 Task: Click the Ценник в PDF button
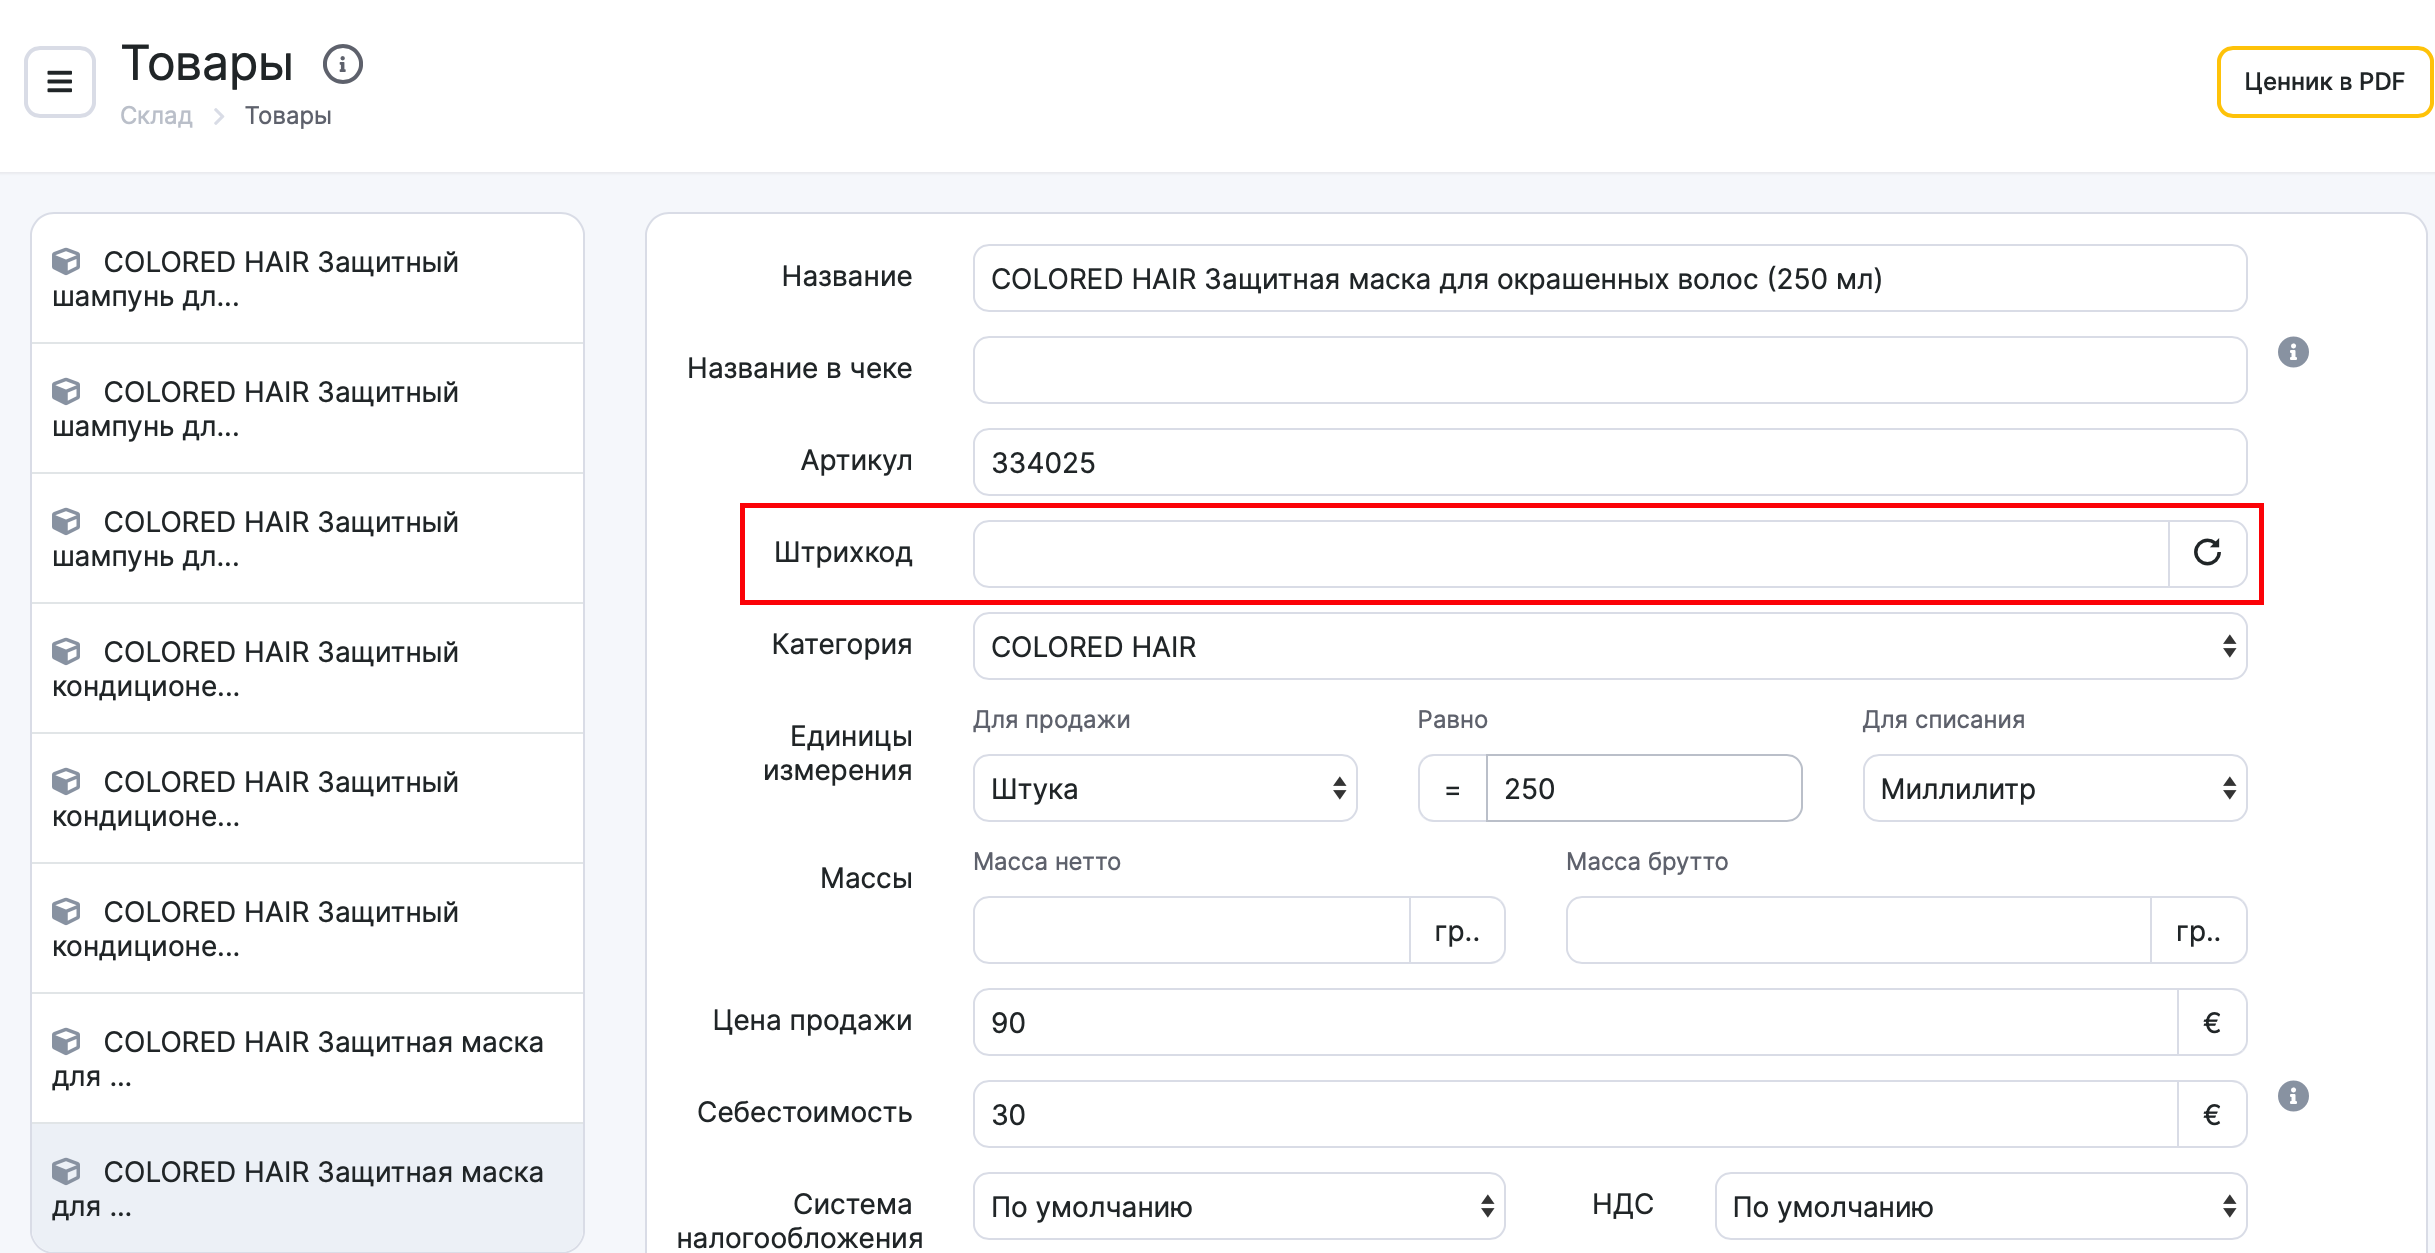2323,82
